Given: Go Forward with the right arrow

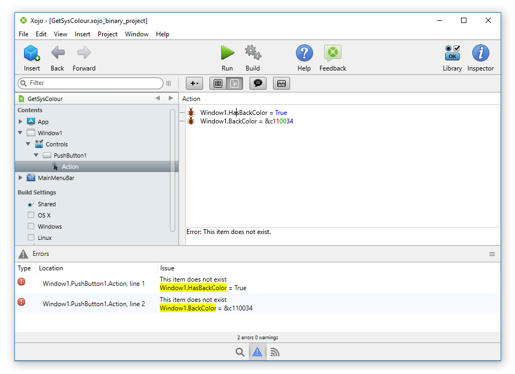Looking at the screenshot, I should pos(84,53).
